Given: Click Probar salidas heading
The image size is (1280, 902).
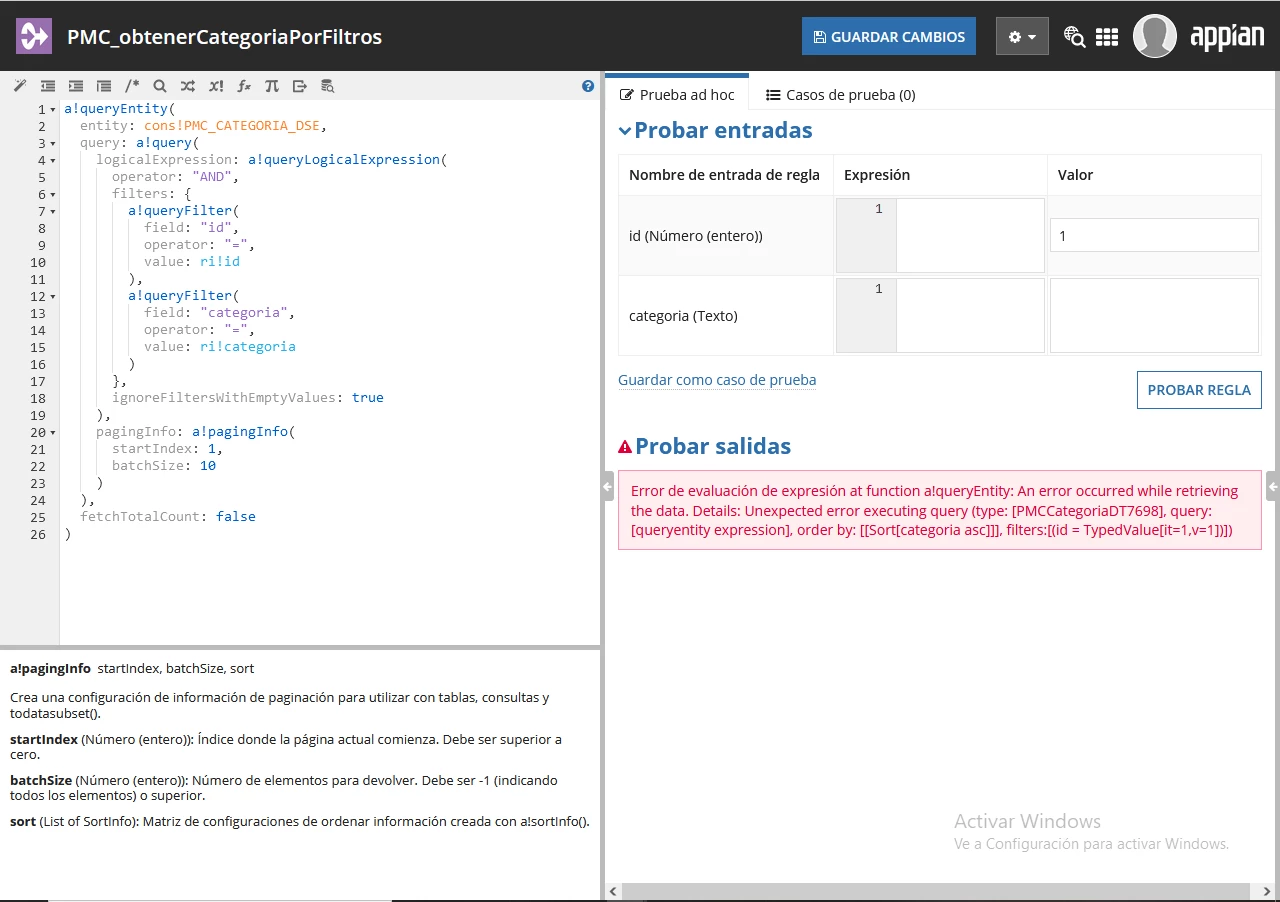Looking at the screenshot, I should coord(713,446).
